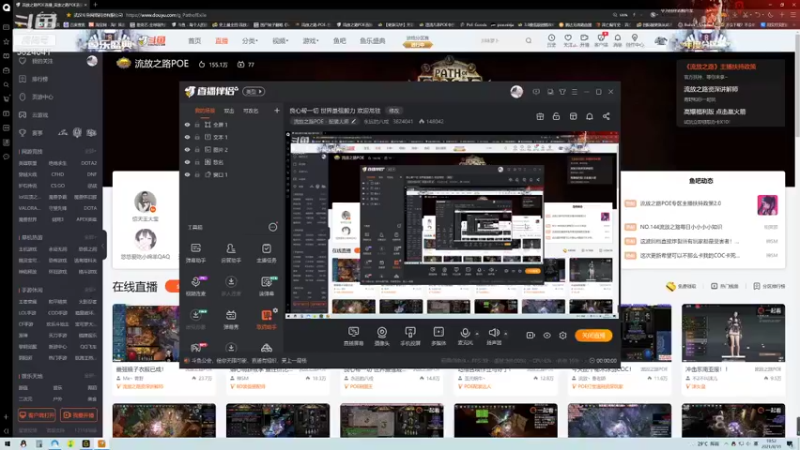Open 直播伴侣 settings gear
800x450 pixels.
point(563,335)
